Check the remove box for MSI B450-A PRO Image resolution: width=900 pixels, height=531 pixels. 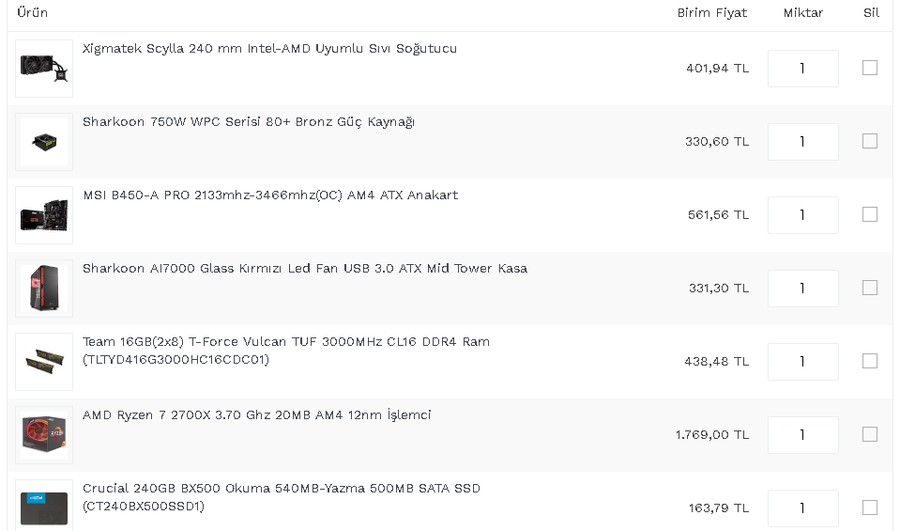coord(870,214)
